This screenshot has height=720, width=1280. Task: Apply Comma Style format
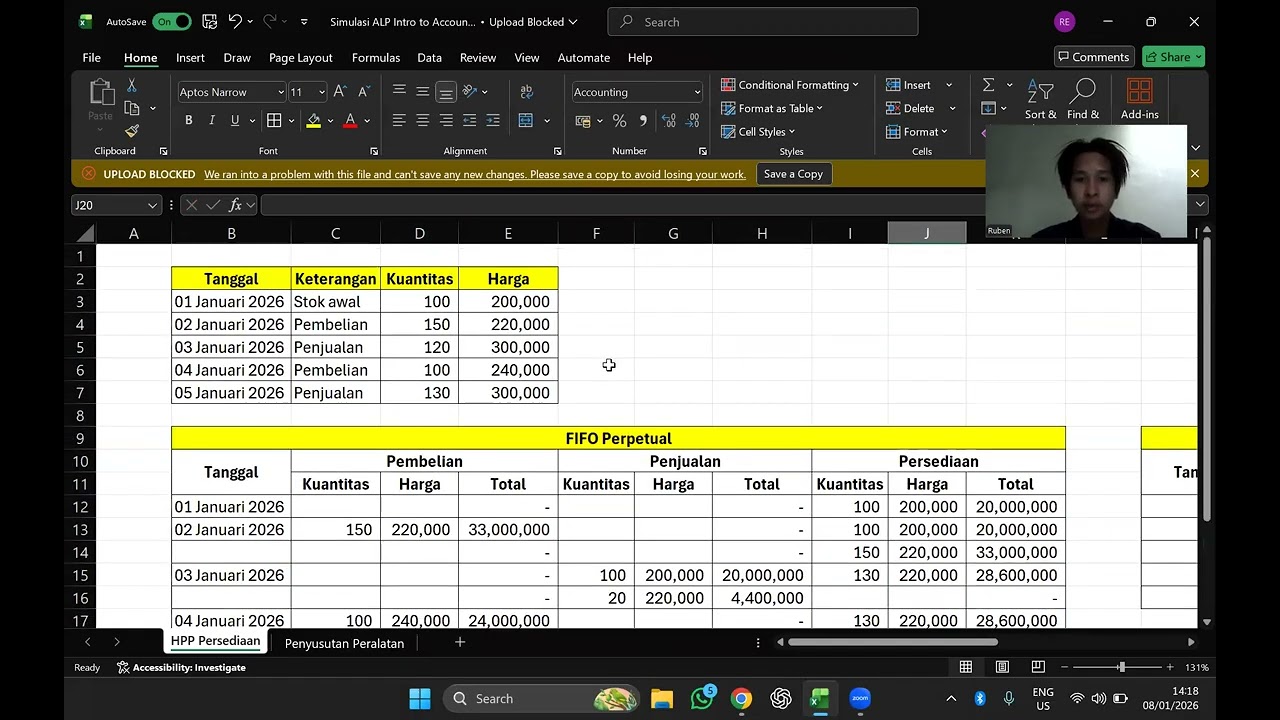point(643,120)
